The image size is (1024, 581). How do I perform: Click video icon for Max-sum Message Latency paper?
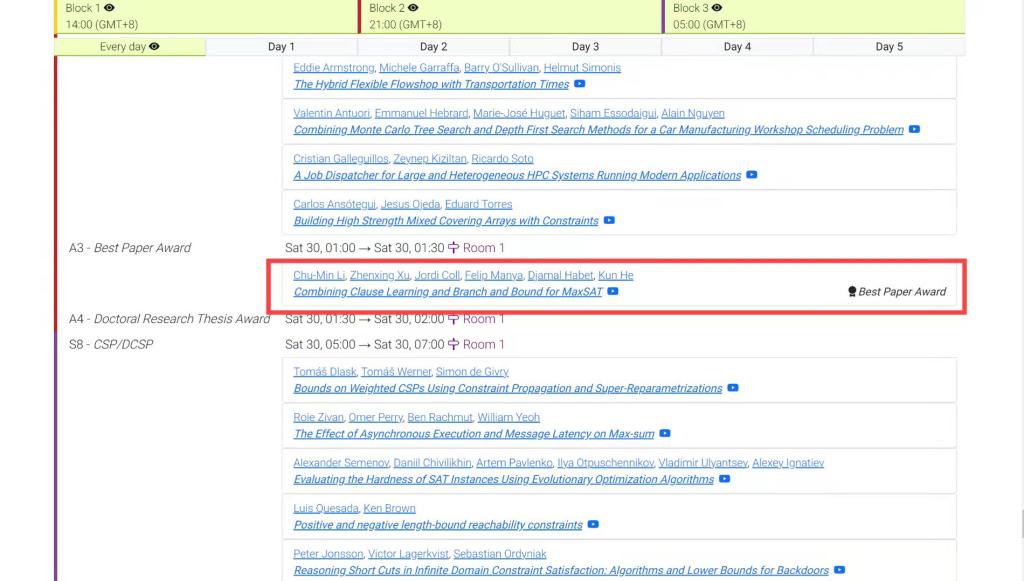[x=665, y=434]
